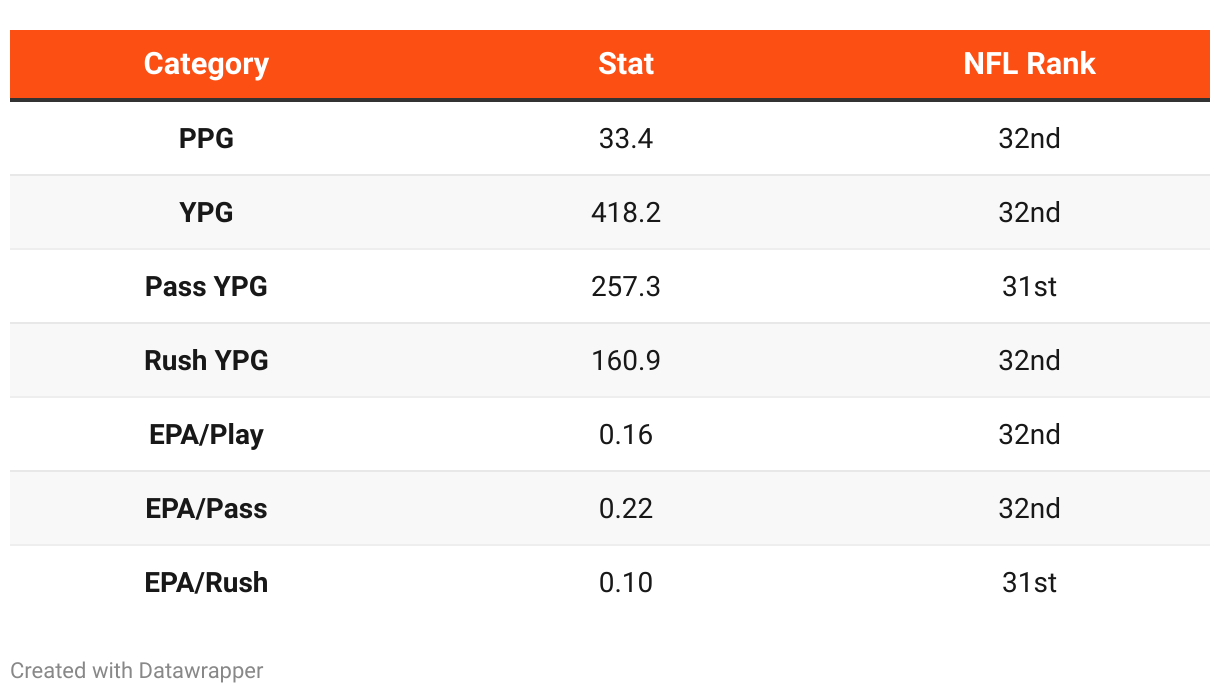Click the Stat column header
This screenshot has width=1220, height=694.
(x=626, y=64)
